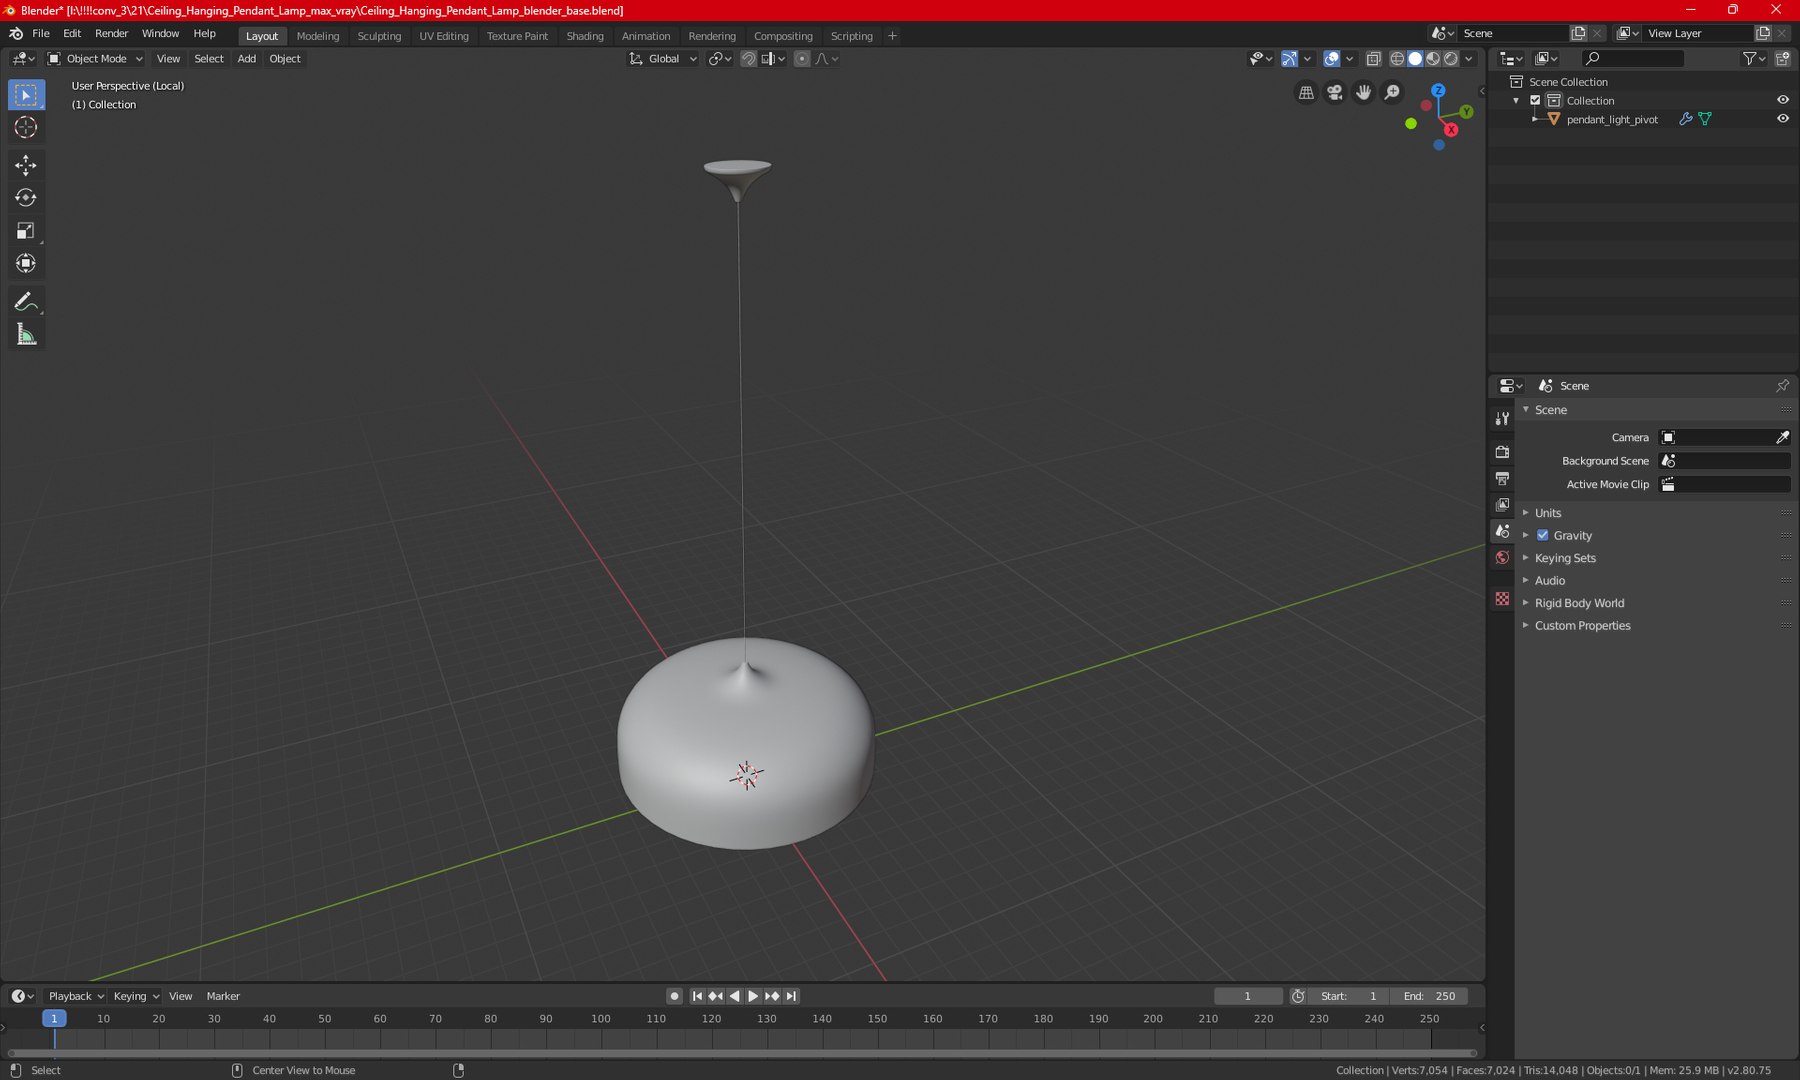Pin the properties editor context
1800x1080 pixels.
click(x=1782, y=386)
